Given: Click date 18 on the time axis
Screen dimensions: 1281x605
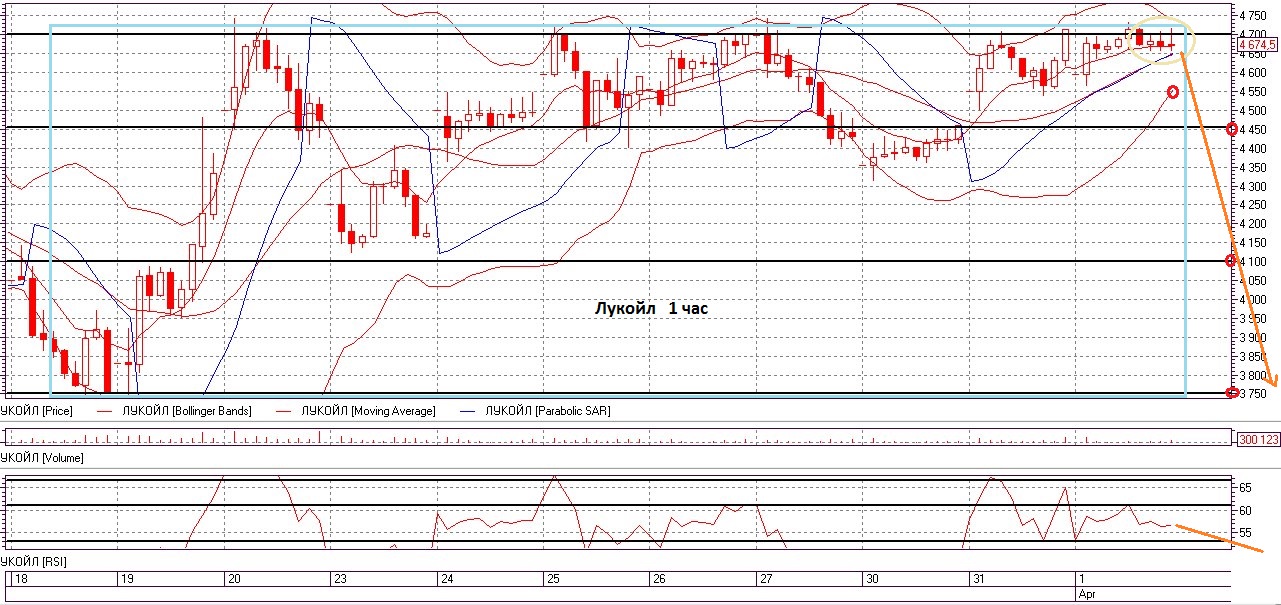Looking at the screenshot, I should [20, 579].
